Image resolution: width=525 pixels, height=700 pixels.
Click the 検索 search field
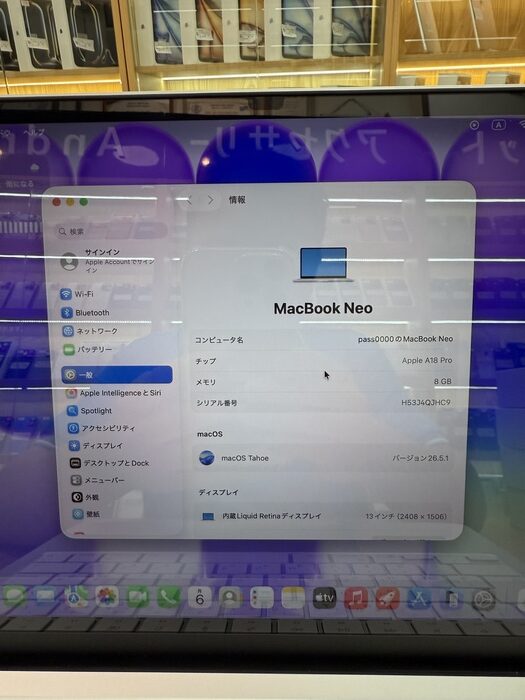click(x=111, y=231)
